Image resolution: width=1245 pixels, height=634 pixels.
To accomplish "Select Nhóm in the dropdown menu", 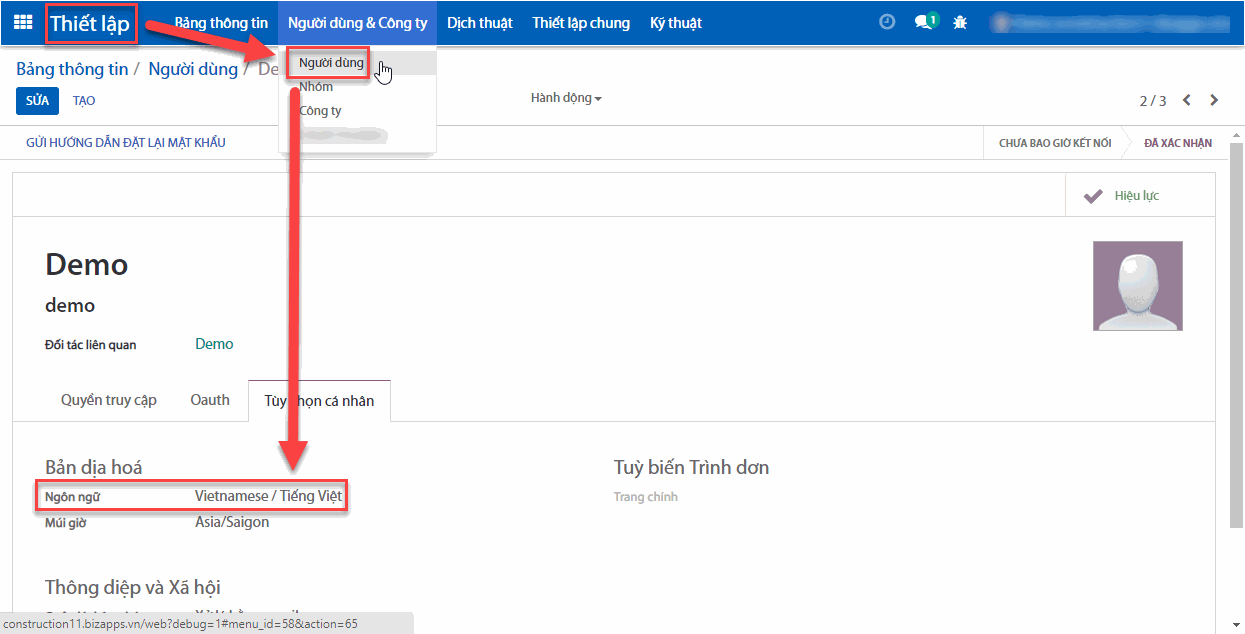I will (x=316, y=87).
